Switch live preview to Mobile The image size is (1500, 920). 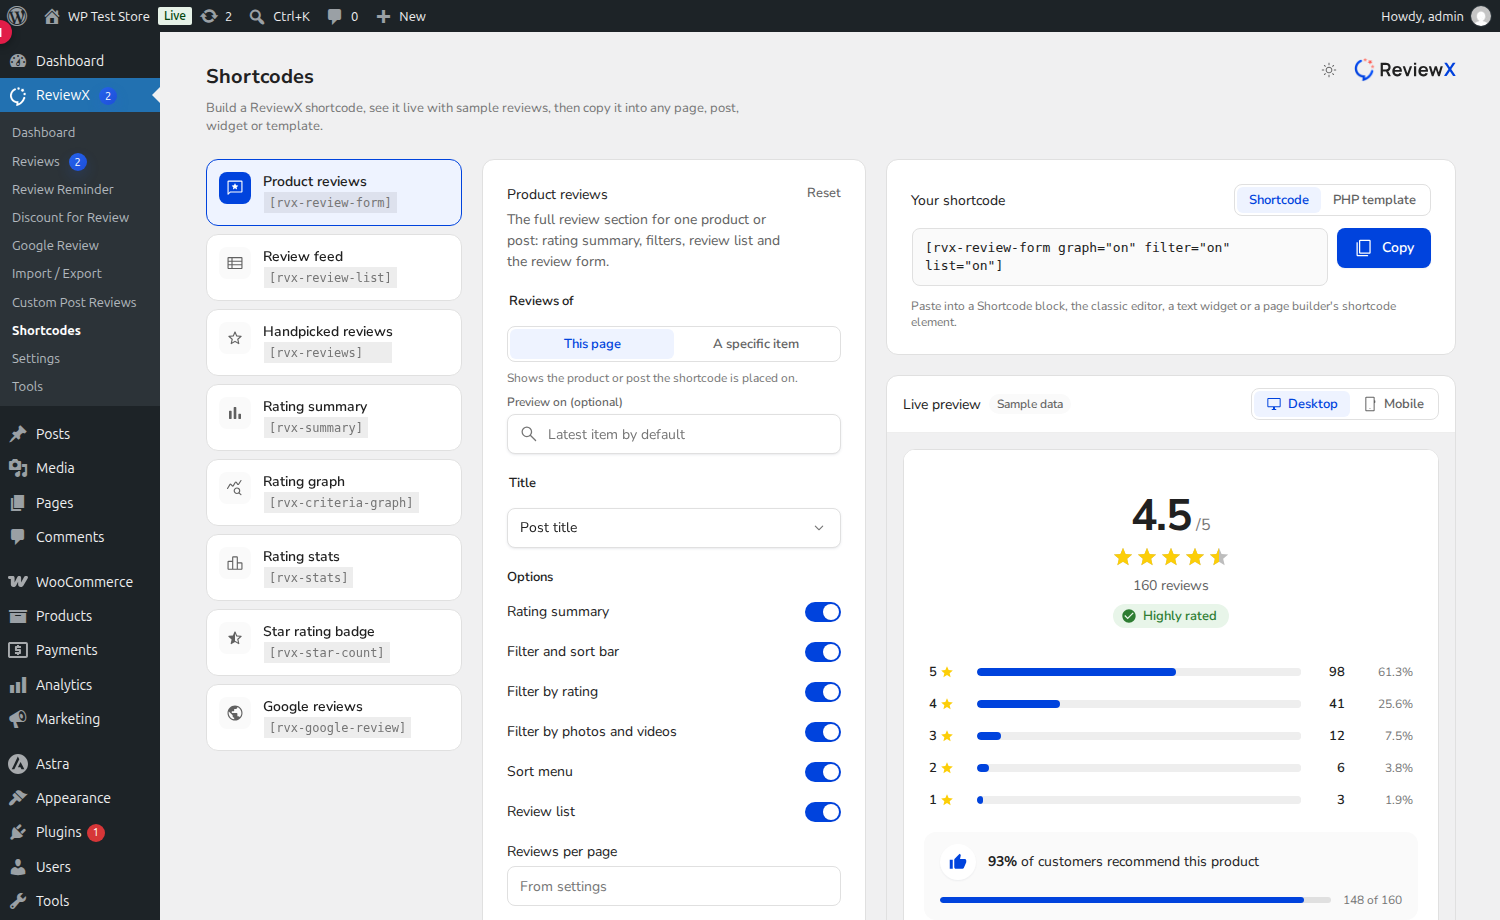click(x=1394, y=404)
